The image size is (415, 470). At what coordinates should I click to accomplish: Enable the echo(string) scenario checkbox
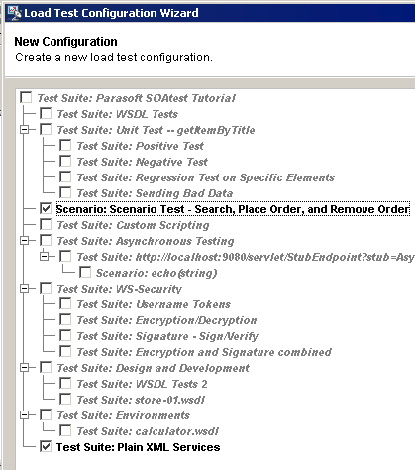[85, 272]
